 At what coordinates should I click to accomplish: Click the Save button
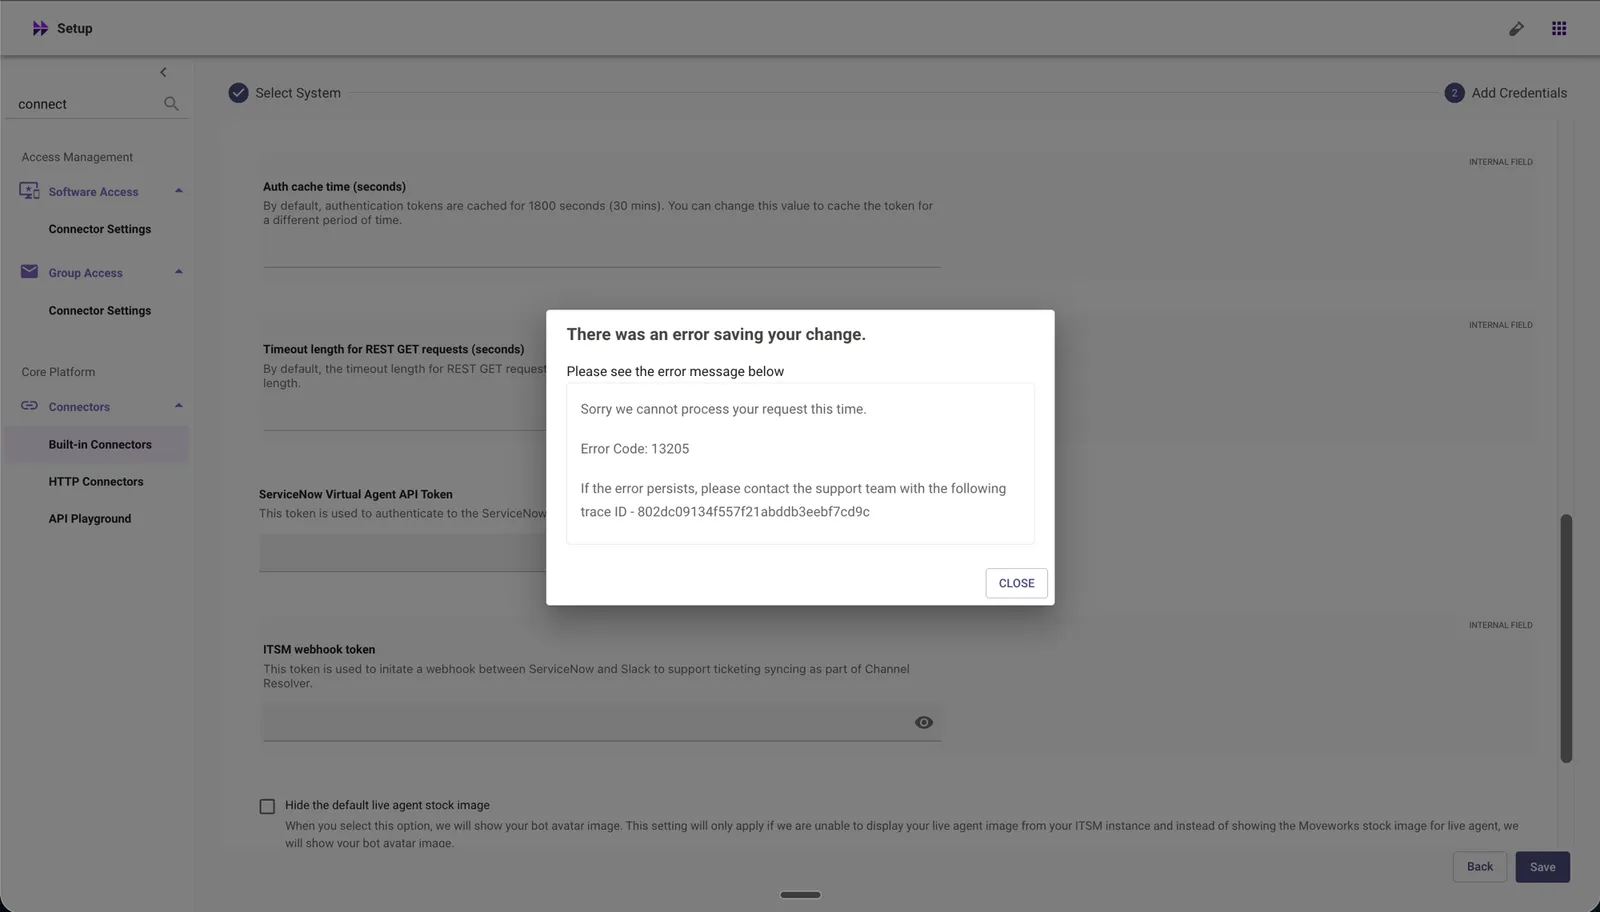click(1542, 867)
